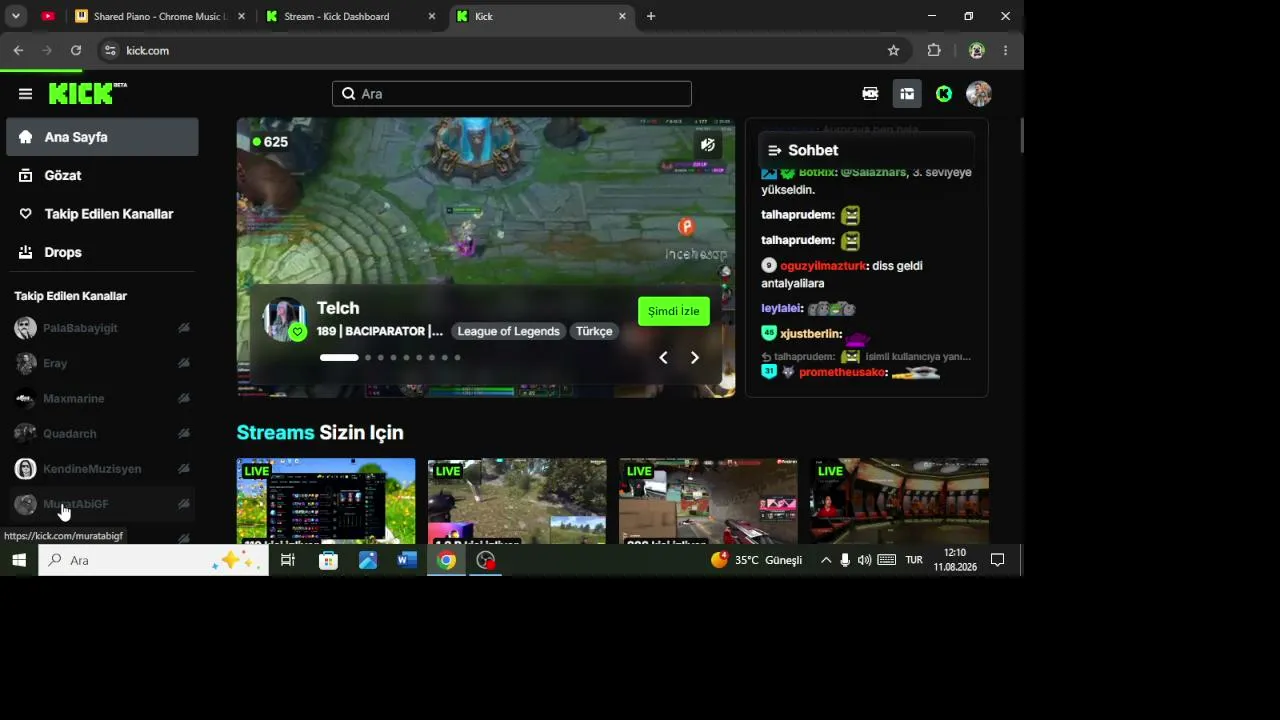Open the League of Legends category tag
Image resolution: width=1280 pixels, height=720 pixels.
point(509,331)
